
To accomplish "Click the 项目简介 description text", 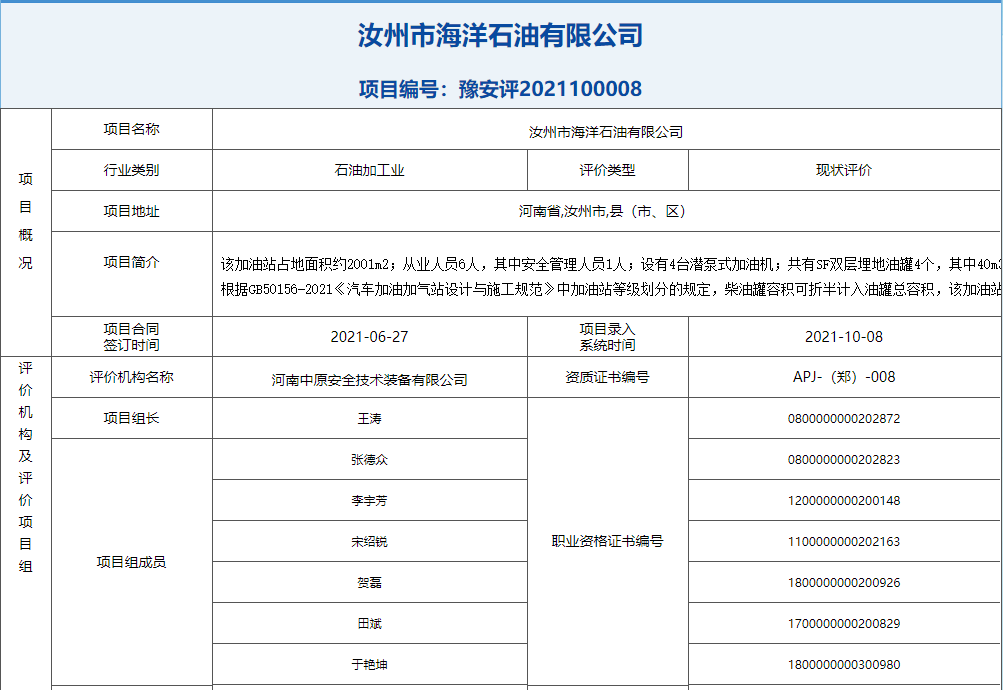I will (x=610, y=276).
